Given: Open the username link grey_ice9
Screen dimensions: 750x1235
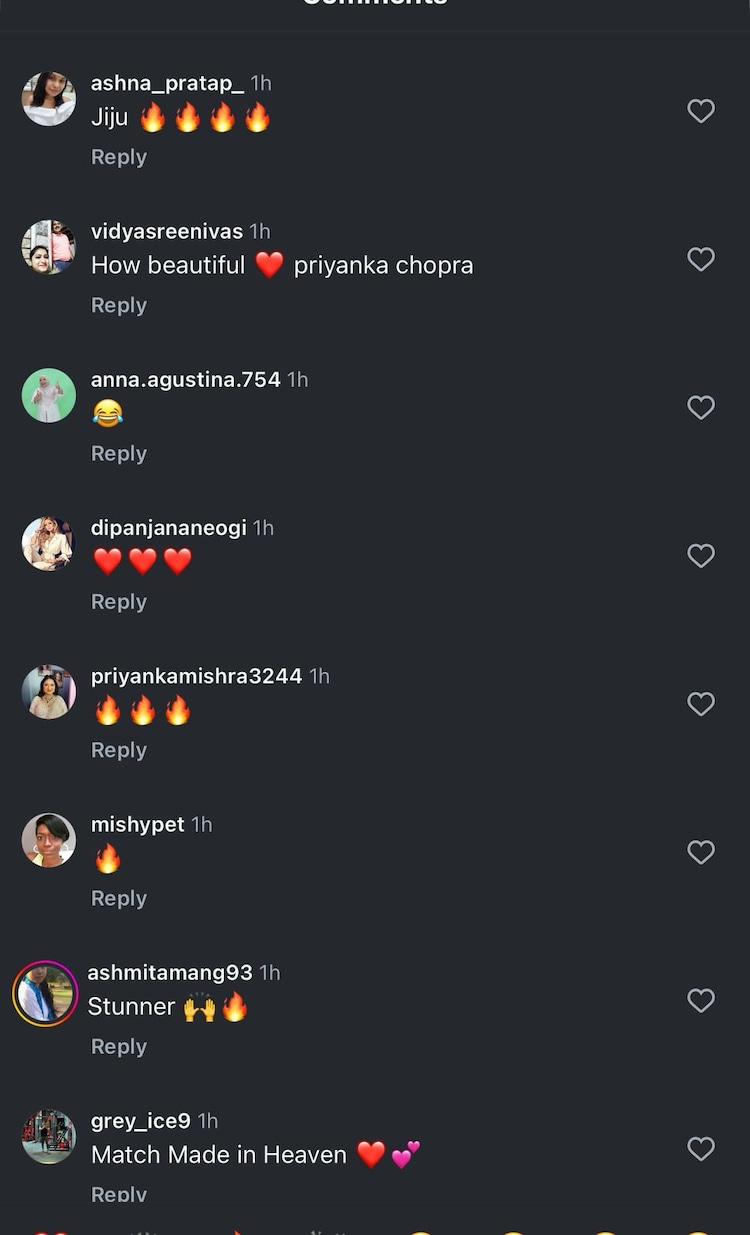Looking at the screenshot, I should [141, 1120].
